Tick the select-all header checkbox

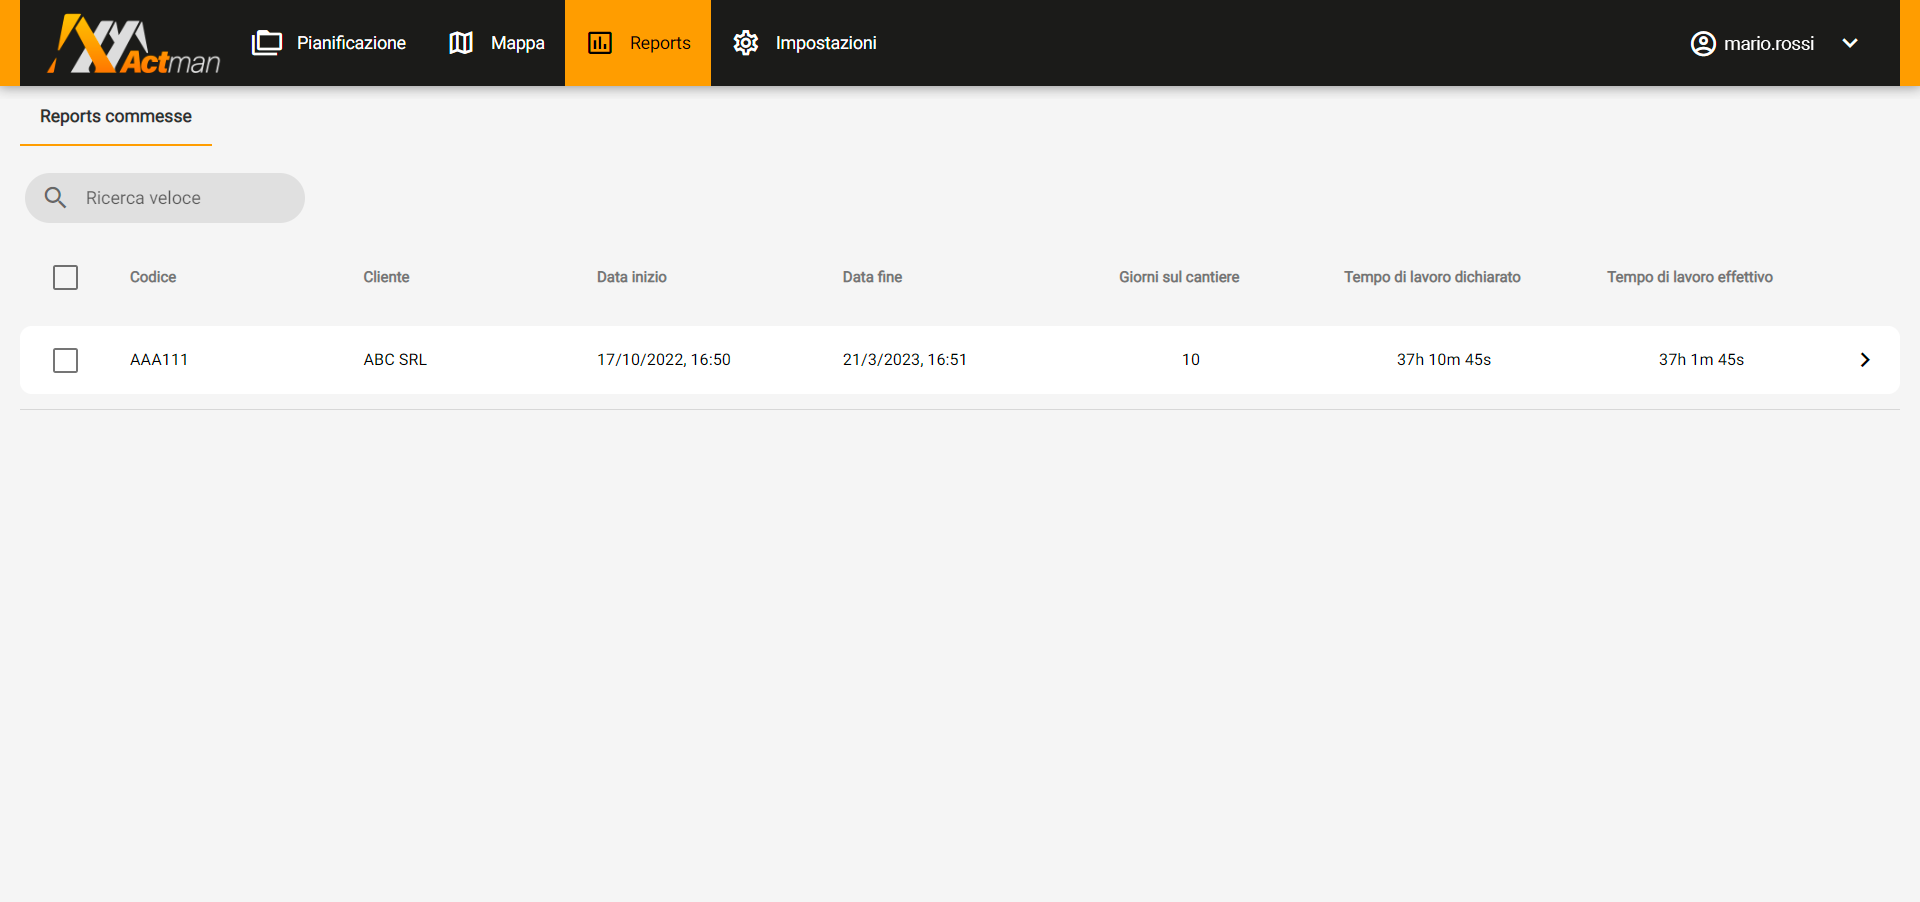(65, 277)
